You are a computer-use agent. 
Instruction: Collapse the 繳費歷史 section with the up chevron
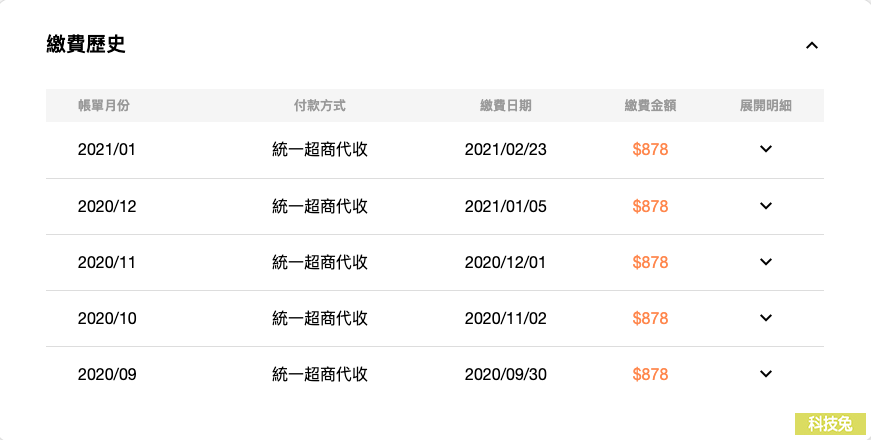[812, 46]
